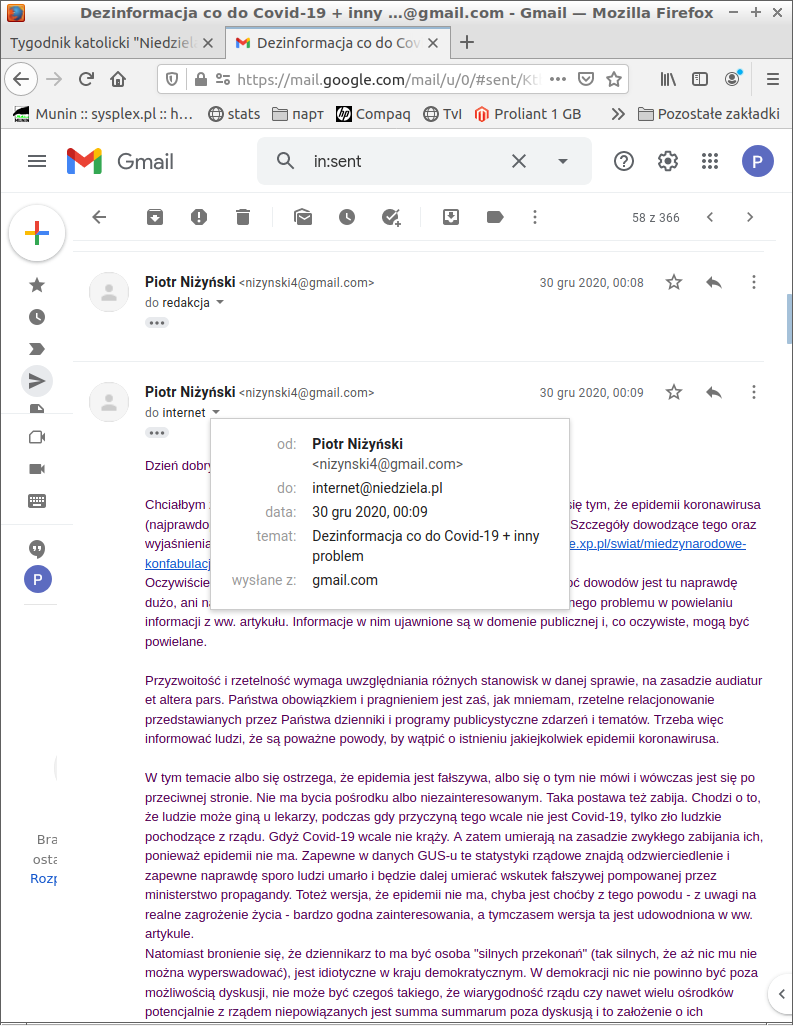Report this conversation as spam
793x1026 pixels.
[199, 217]
